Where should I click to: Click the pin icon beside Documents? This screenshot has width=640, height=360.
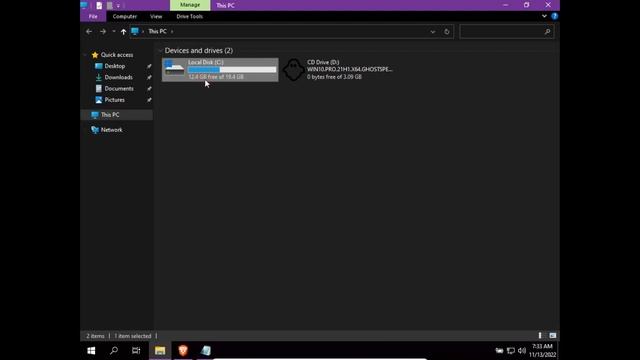coord(149,89)
